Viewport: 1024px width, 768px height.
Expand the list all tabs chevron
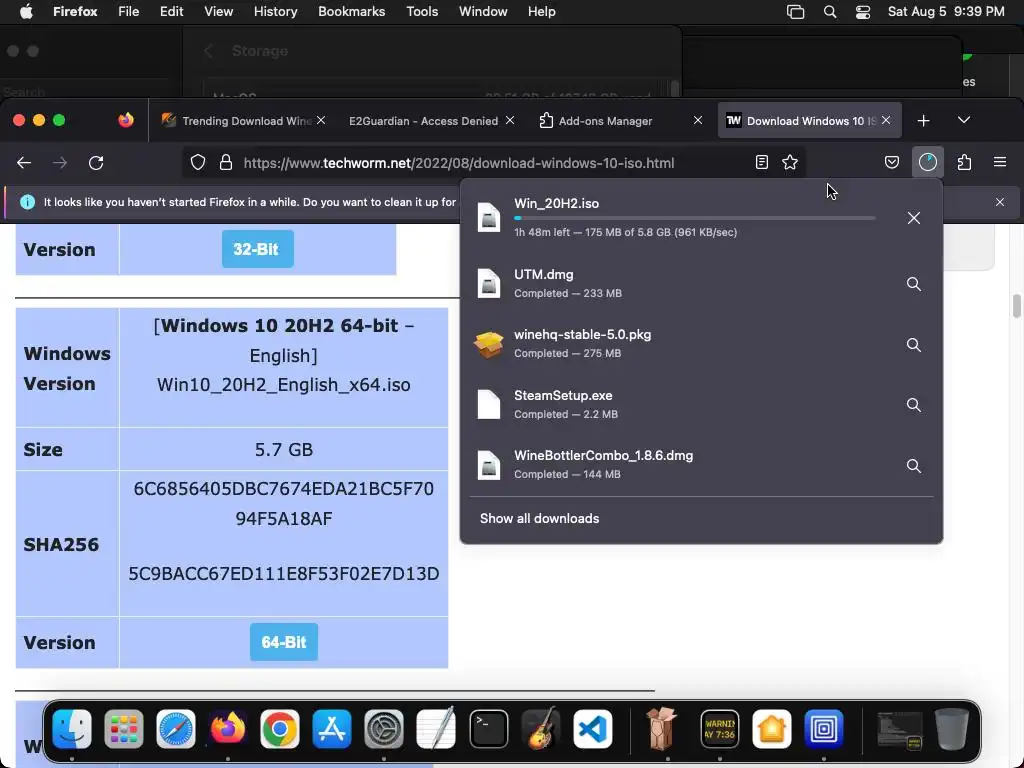(x=964, y=120)
